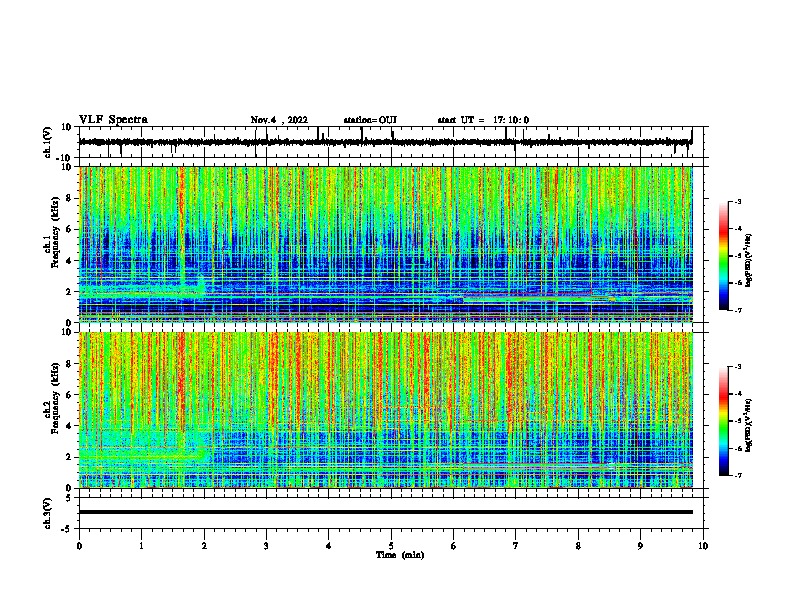The height and width of the screenshot is (612, 792).
Task: Select the "Time (min)" x-axis label
Action: coord(400,555)
